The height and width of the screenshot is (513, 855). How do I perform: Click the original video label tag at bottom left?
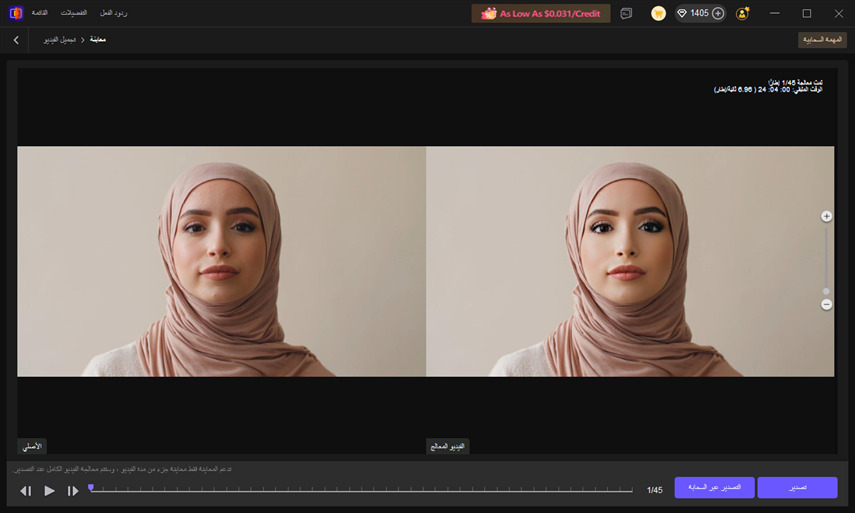(x=32, y=446)
